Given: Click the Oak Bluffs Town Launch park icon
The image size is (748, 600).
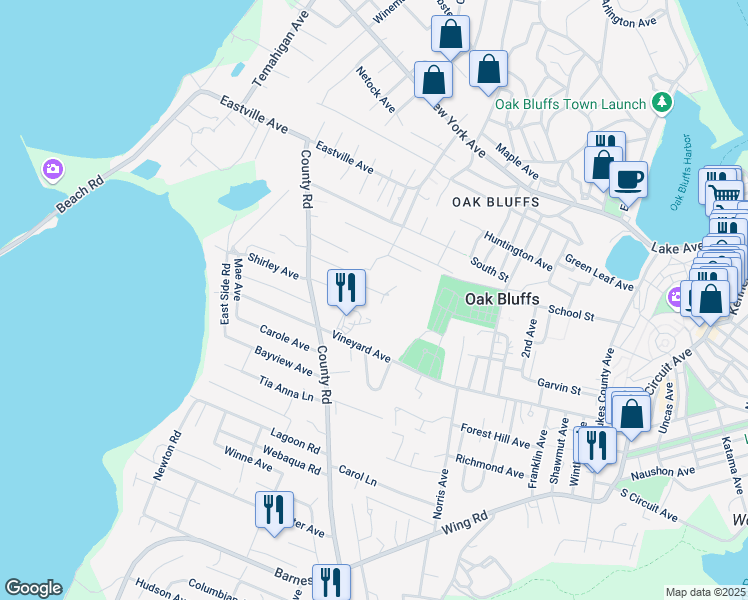Looking at the screenshot, I should point(661,102).
